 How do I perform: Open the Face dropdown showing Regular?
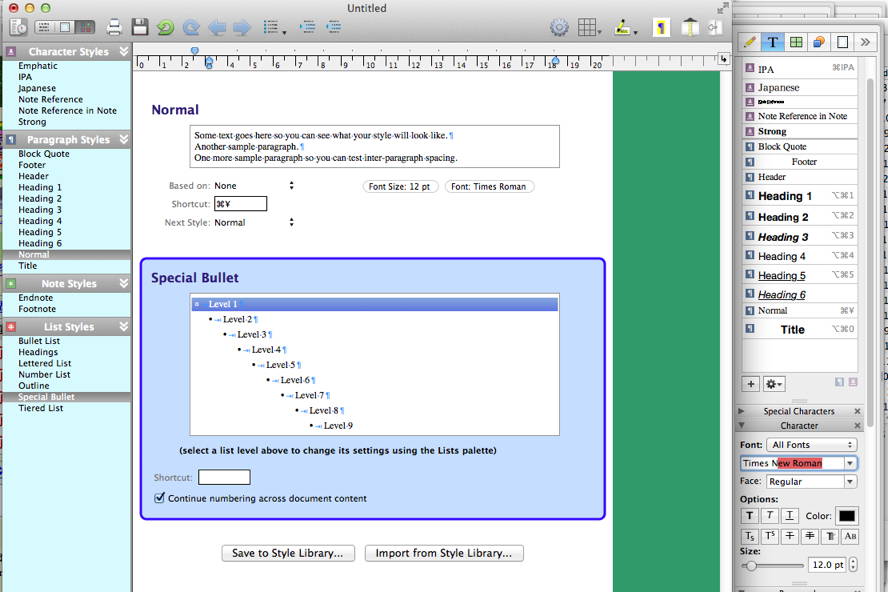coord(811,482)
